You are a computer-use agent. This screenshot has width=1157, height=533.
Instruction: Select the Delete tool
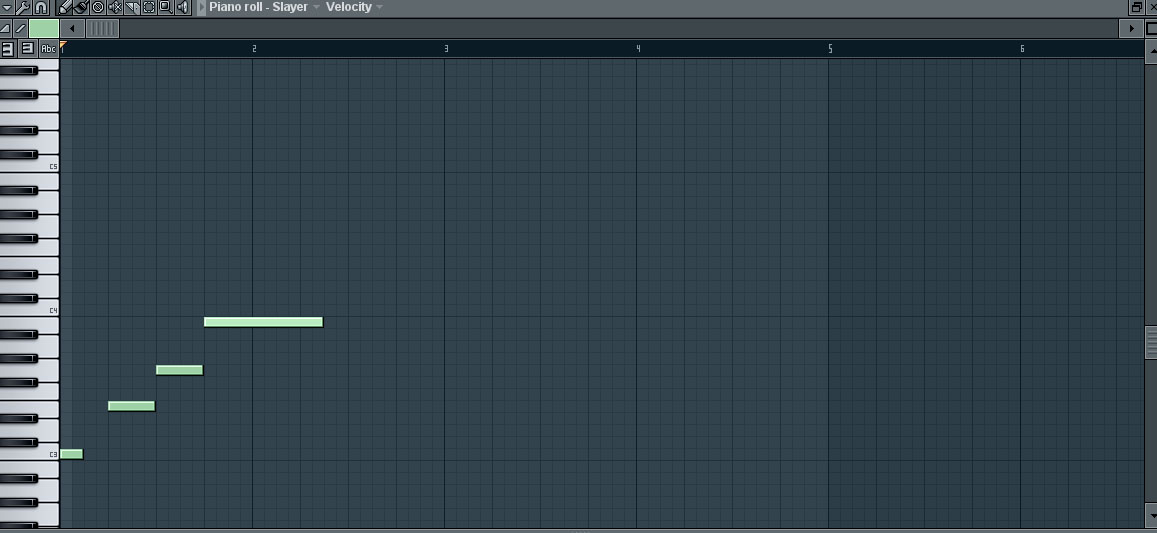click(97, 7)
